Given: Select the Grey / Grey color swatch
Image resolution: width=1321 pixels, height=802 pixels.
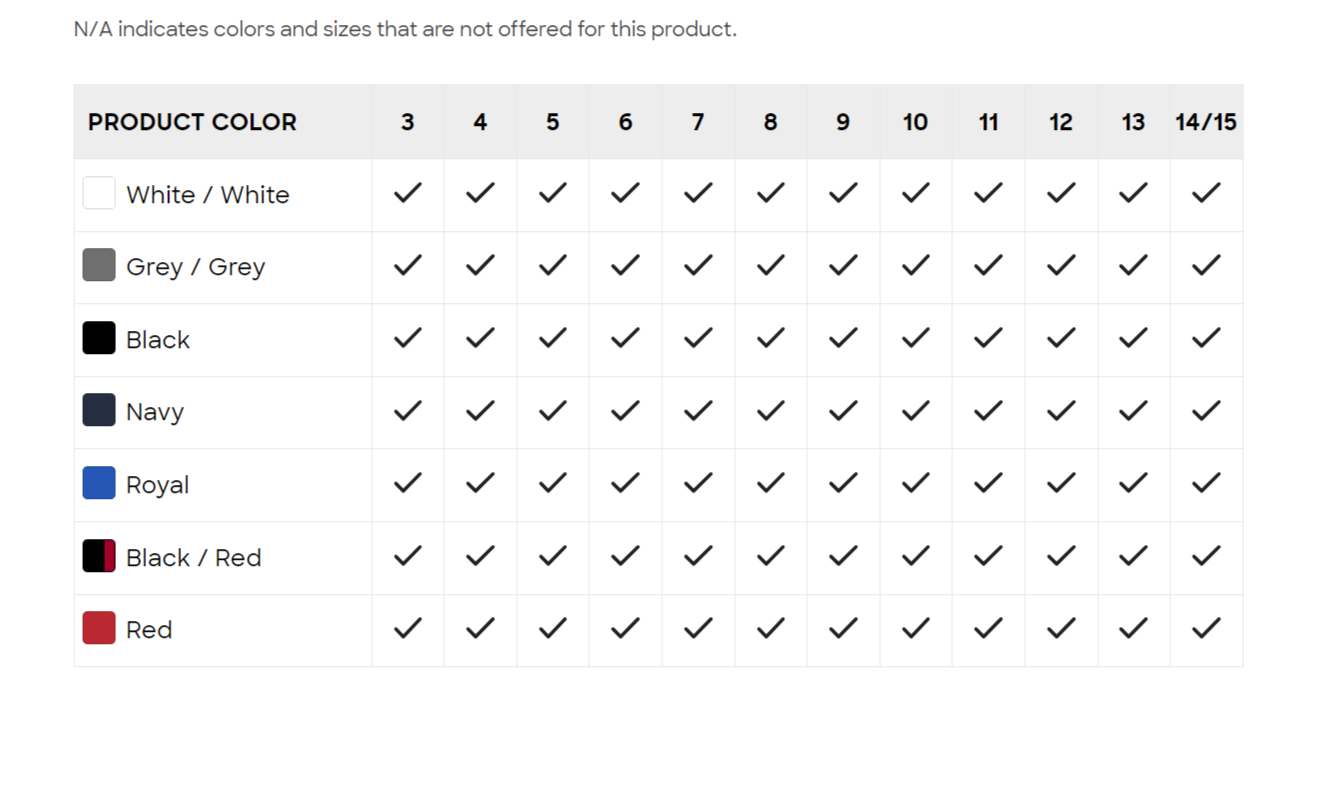Looking at the screenshot, I should (x=99, y=265).
